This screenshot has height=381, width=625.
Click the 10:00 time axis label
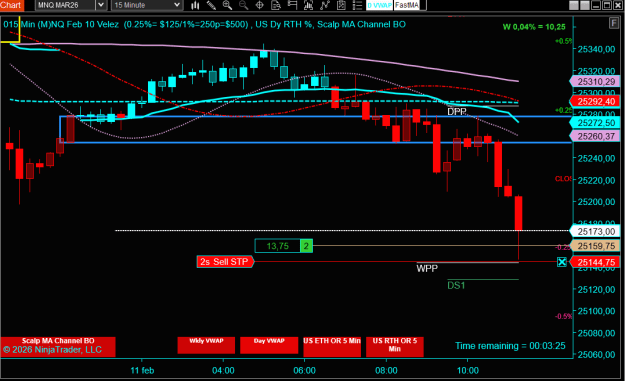[468, 371]
